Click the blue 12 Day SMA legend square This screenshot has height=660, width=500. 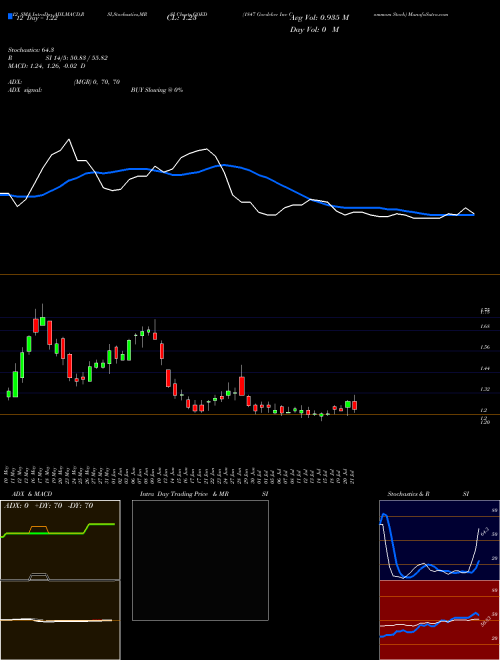coord(10,17)
